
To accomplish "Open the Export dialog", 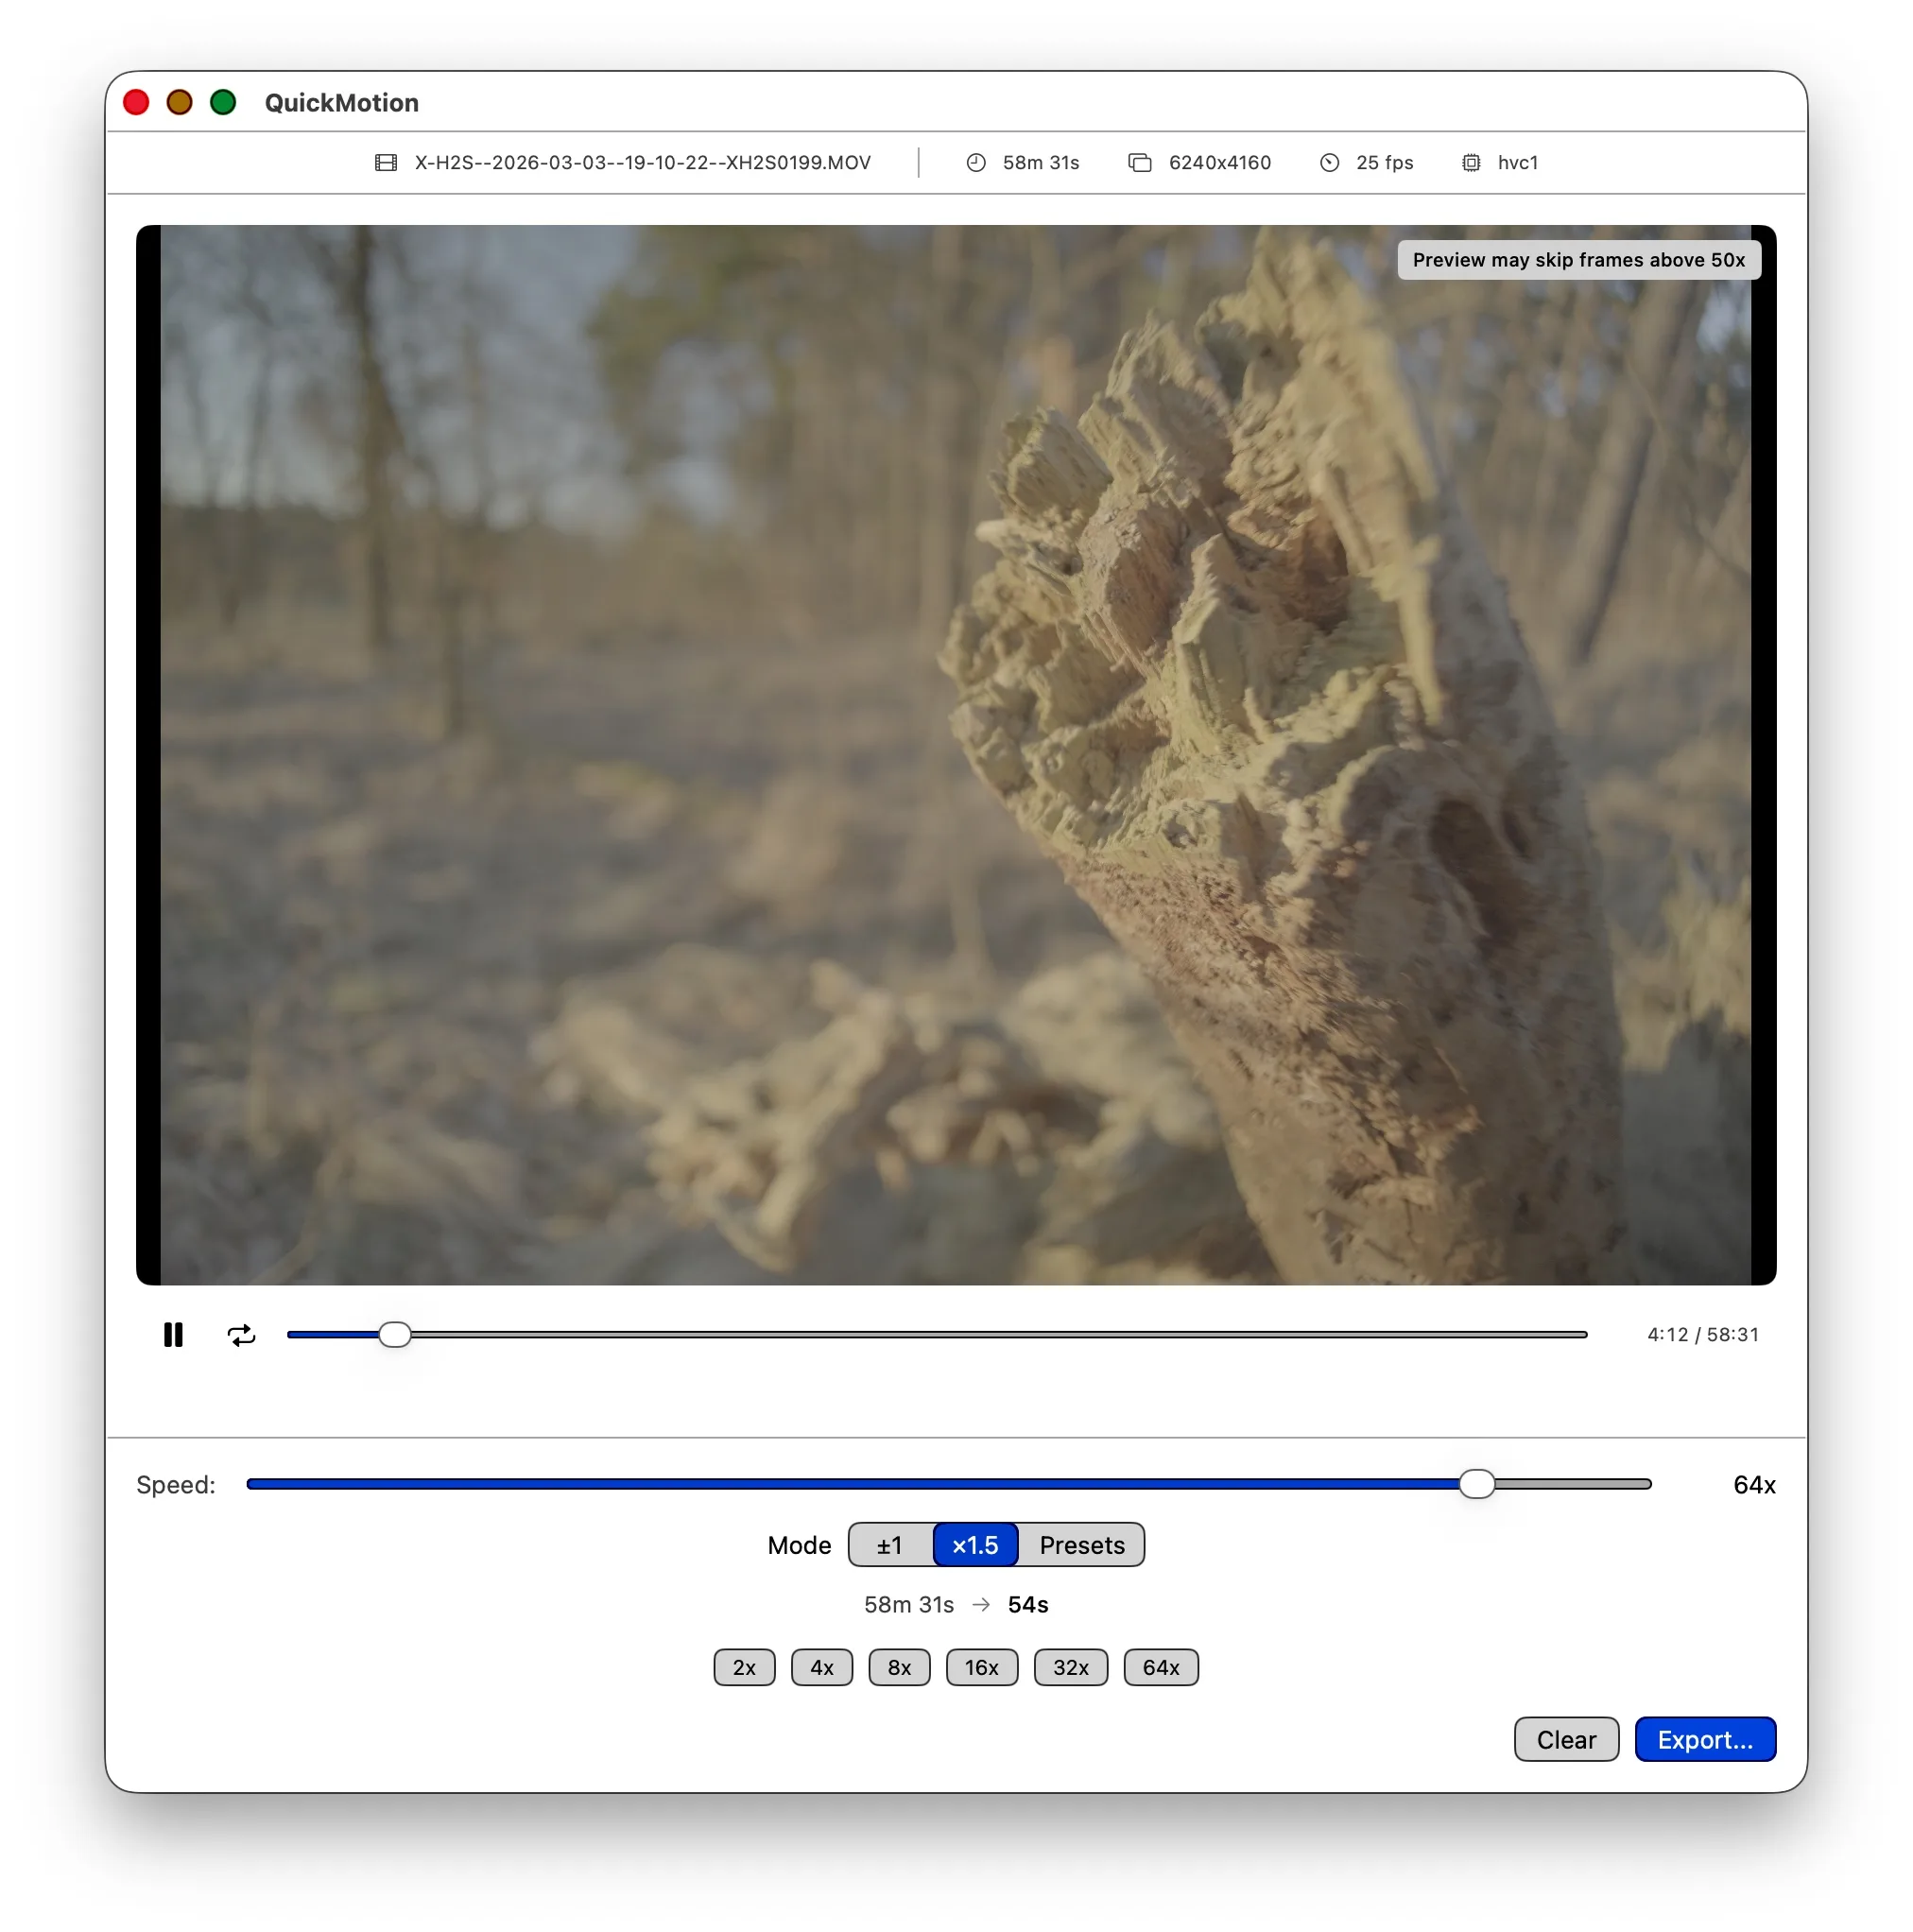I will (1705, 1740).
